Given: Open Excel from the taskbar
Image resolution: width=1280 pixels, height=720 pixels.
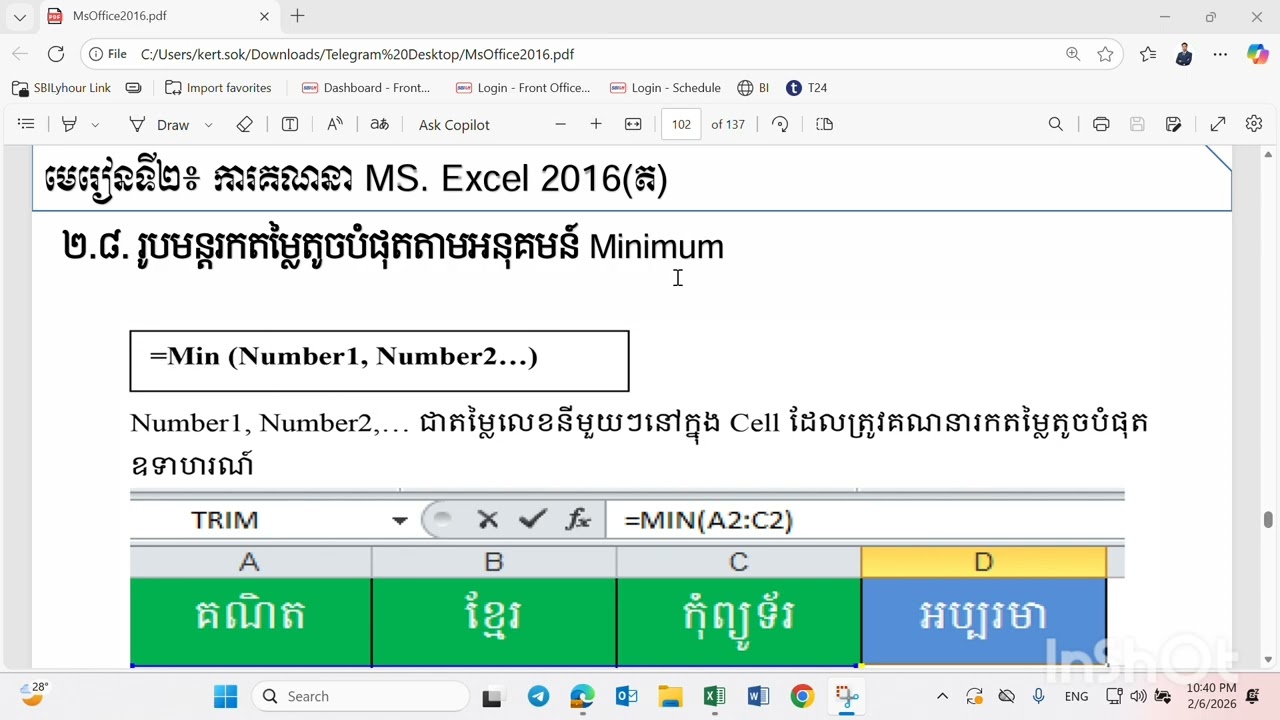Looking at the screenshot, I should click(714, 696).
